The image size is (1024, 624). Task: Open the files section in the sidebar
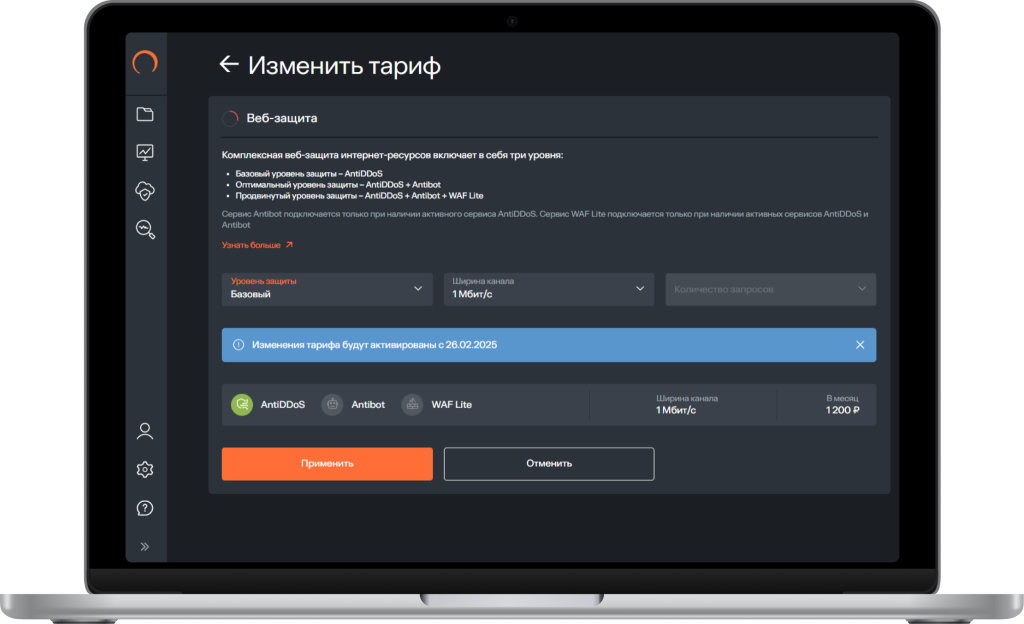click(x=145, y=113)
